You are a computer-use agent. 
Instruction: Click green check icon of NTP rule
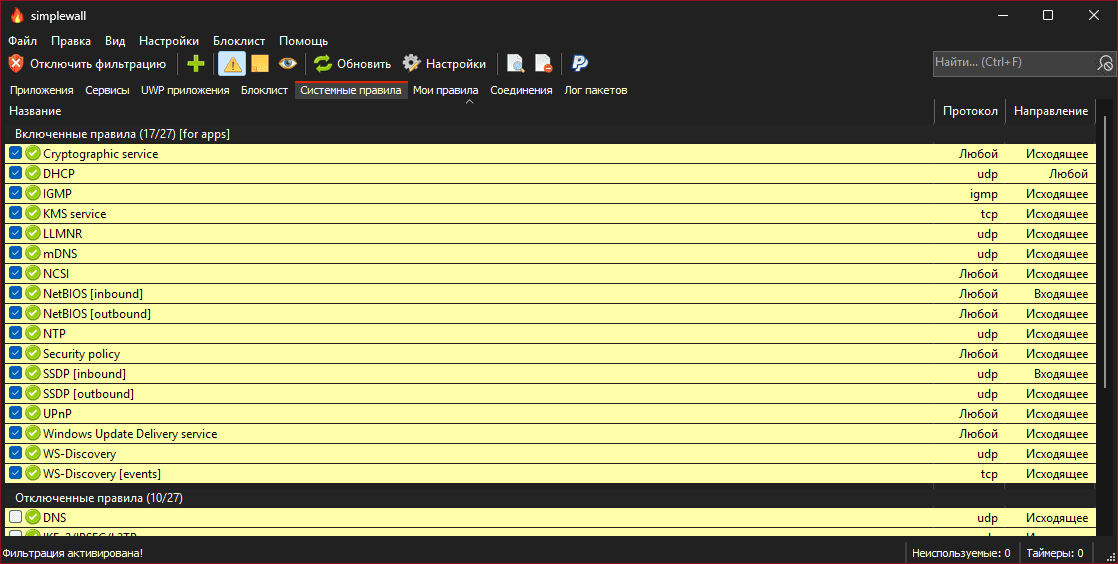[x=33, y=333]
